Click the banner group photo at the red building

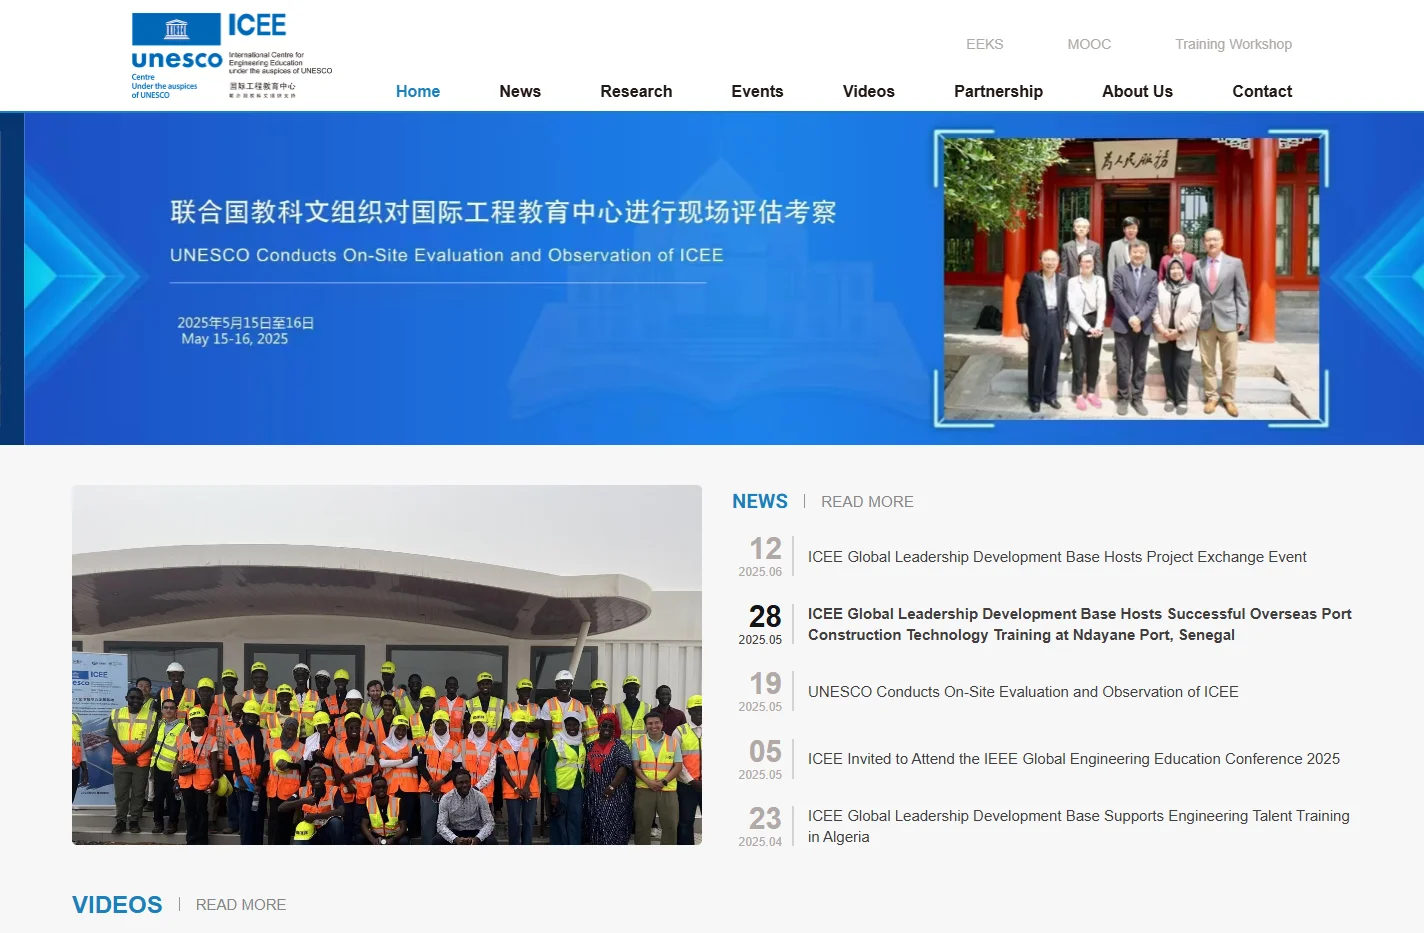click(1131, 278)
